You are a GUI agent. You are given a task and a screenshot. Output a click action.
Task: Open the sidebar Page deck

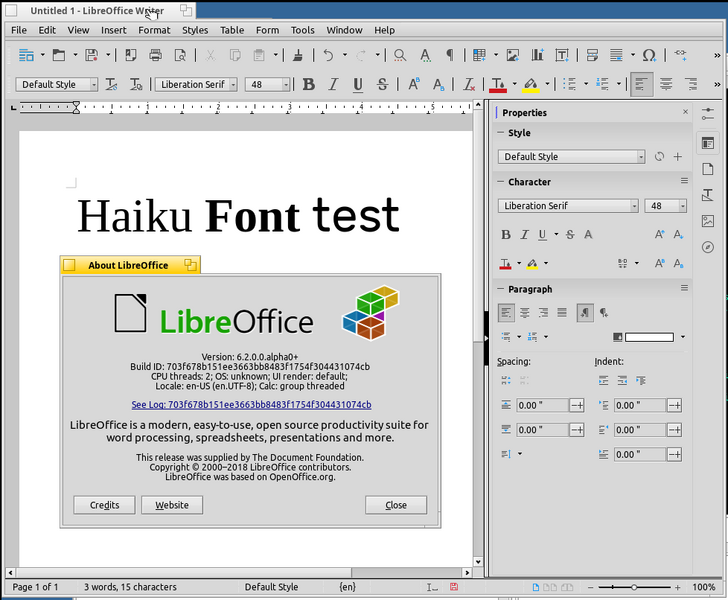click(x=708, y=169)
